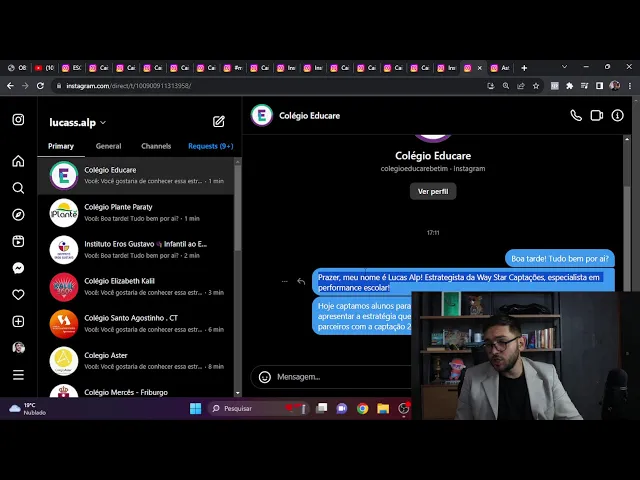Open Messages messenger icon in sidebar

pyautogui.click(x=18, y=268)
